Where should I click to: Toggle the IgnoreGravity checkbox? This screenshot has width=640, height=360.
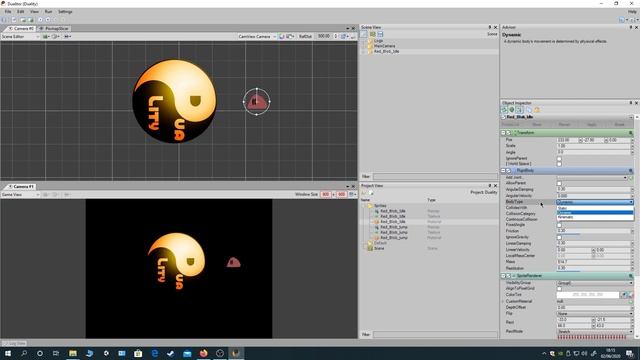pos(559,237)
